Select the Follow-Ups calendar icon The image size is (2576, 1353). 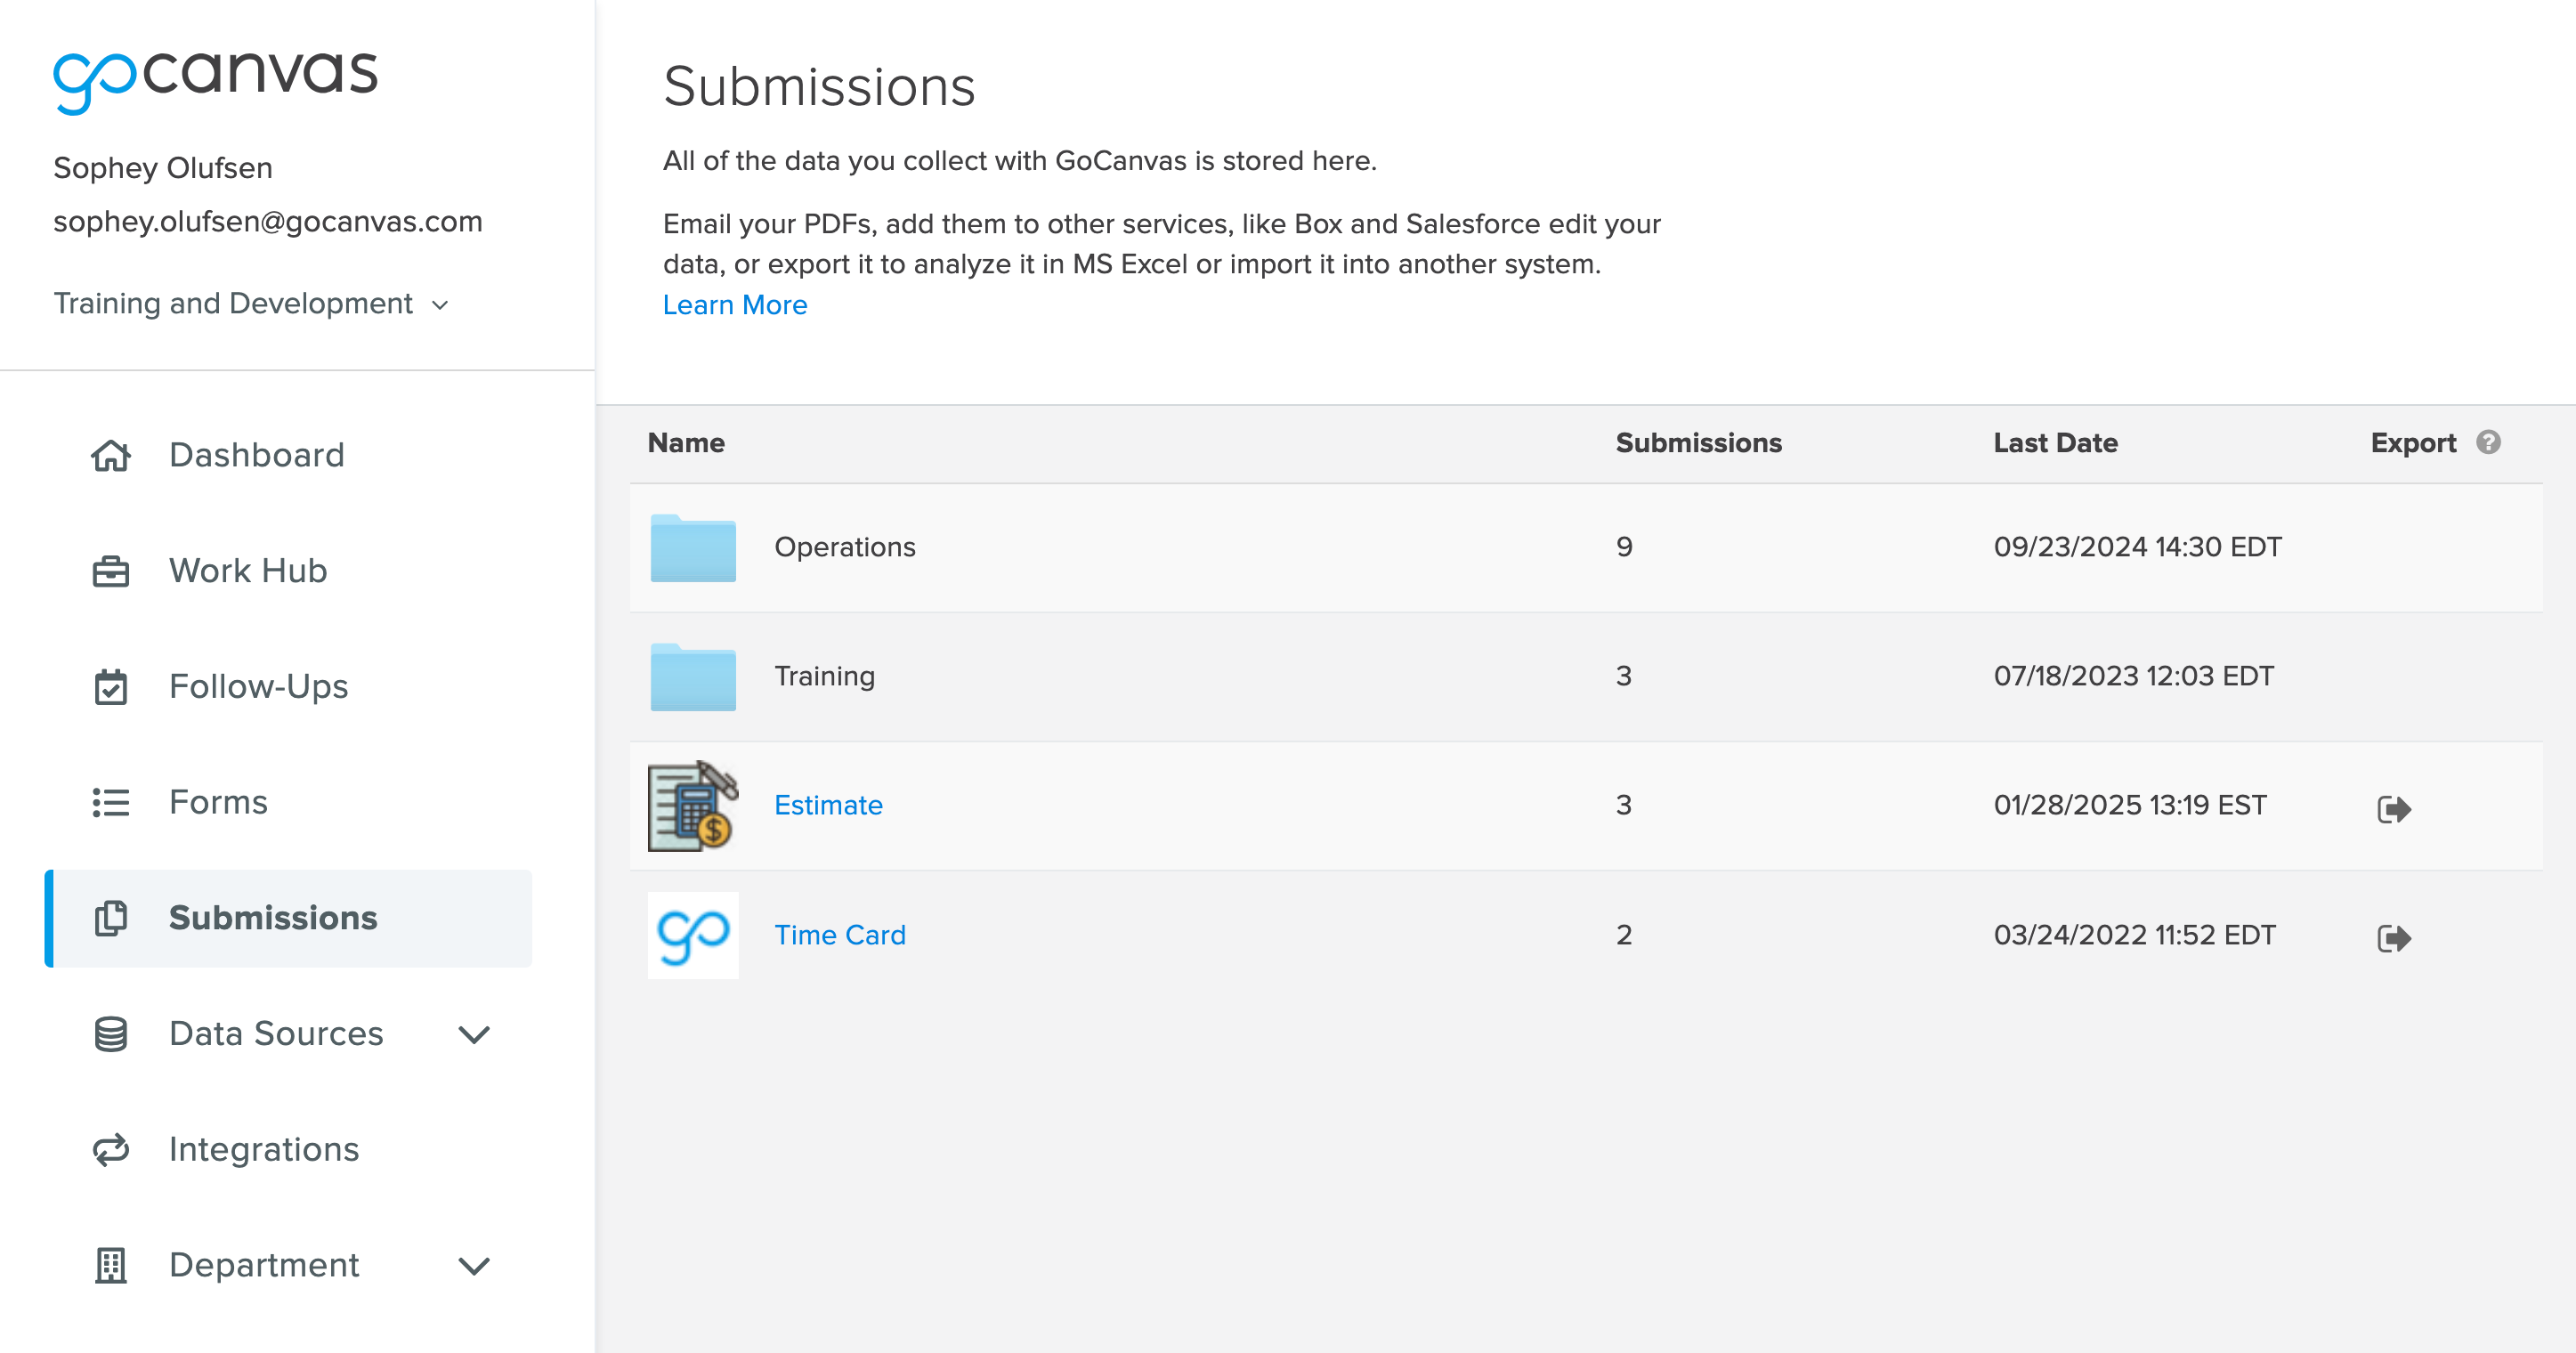click(111, 686)
